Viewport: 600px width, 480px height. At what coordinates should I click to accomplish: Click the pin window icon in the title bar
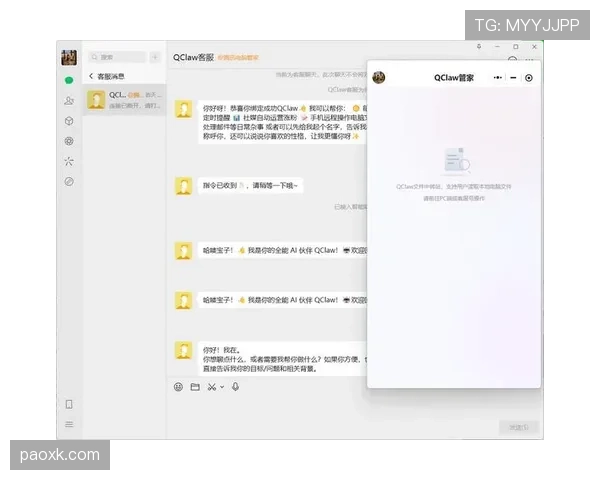(x=479, y=46)
